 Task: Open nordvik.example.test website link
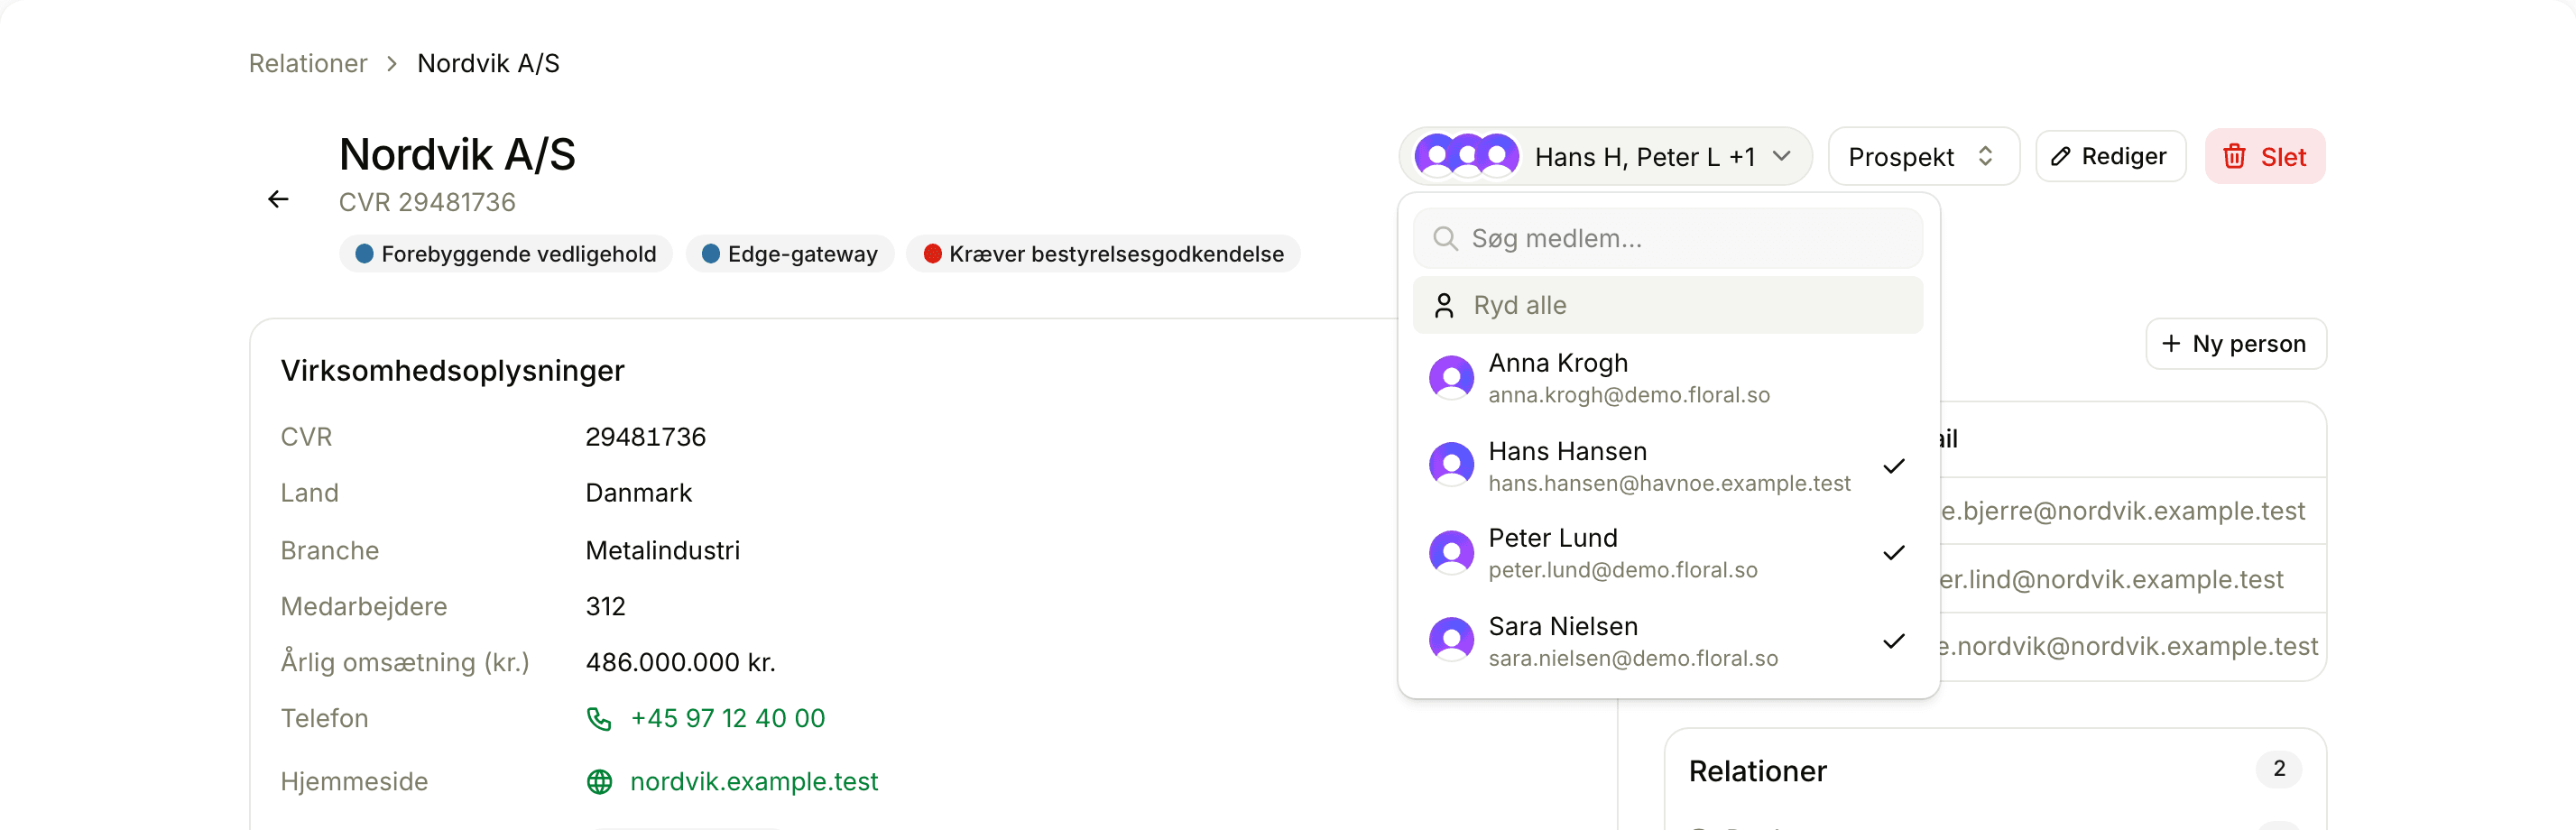click(x=754, y=782)
